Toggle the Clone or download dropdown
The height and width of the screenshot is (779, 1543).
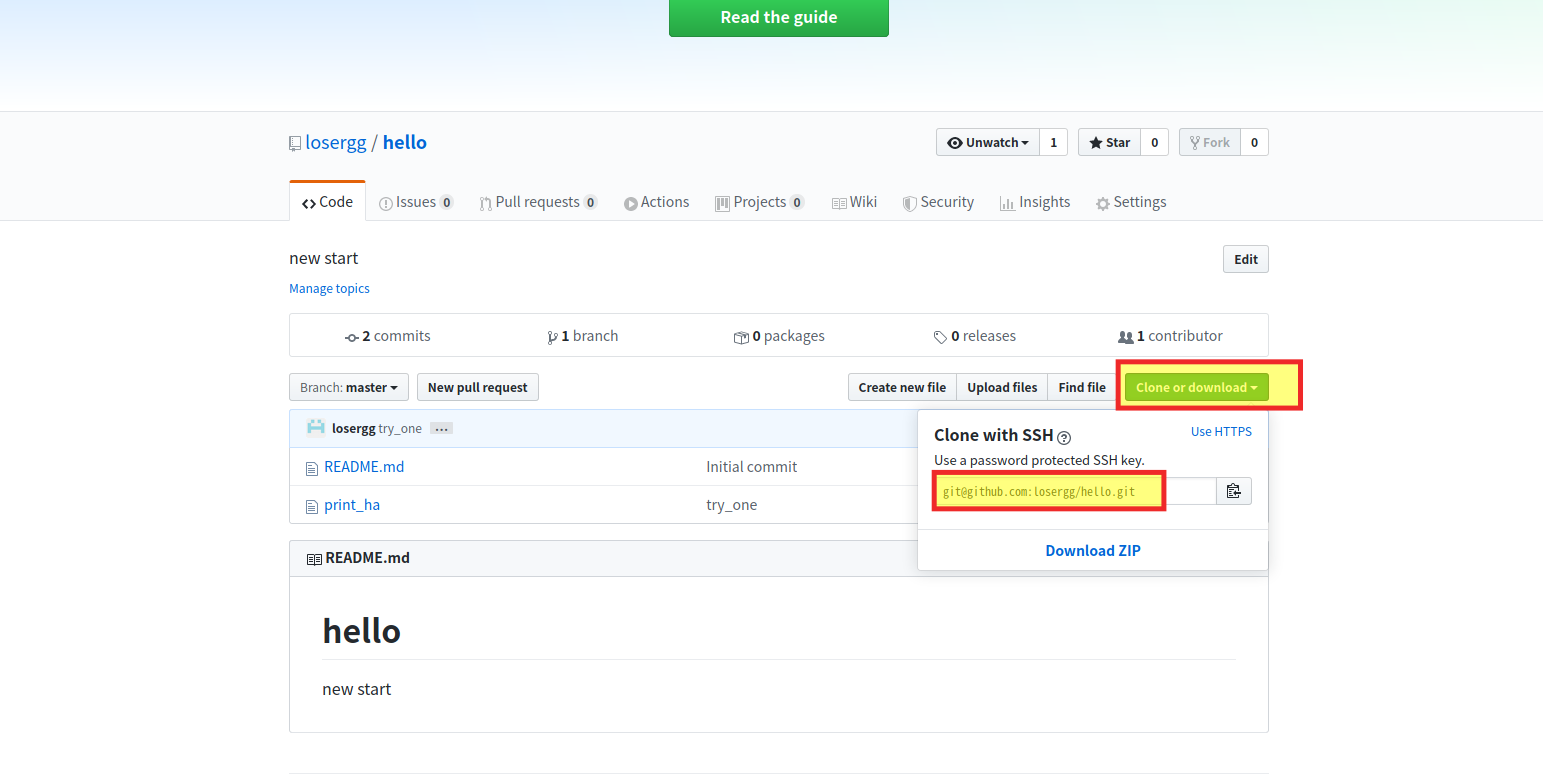1197,387
